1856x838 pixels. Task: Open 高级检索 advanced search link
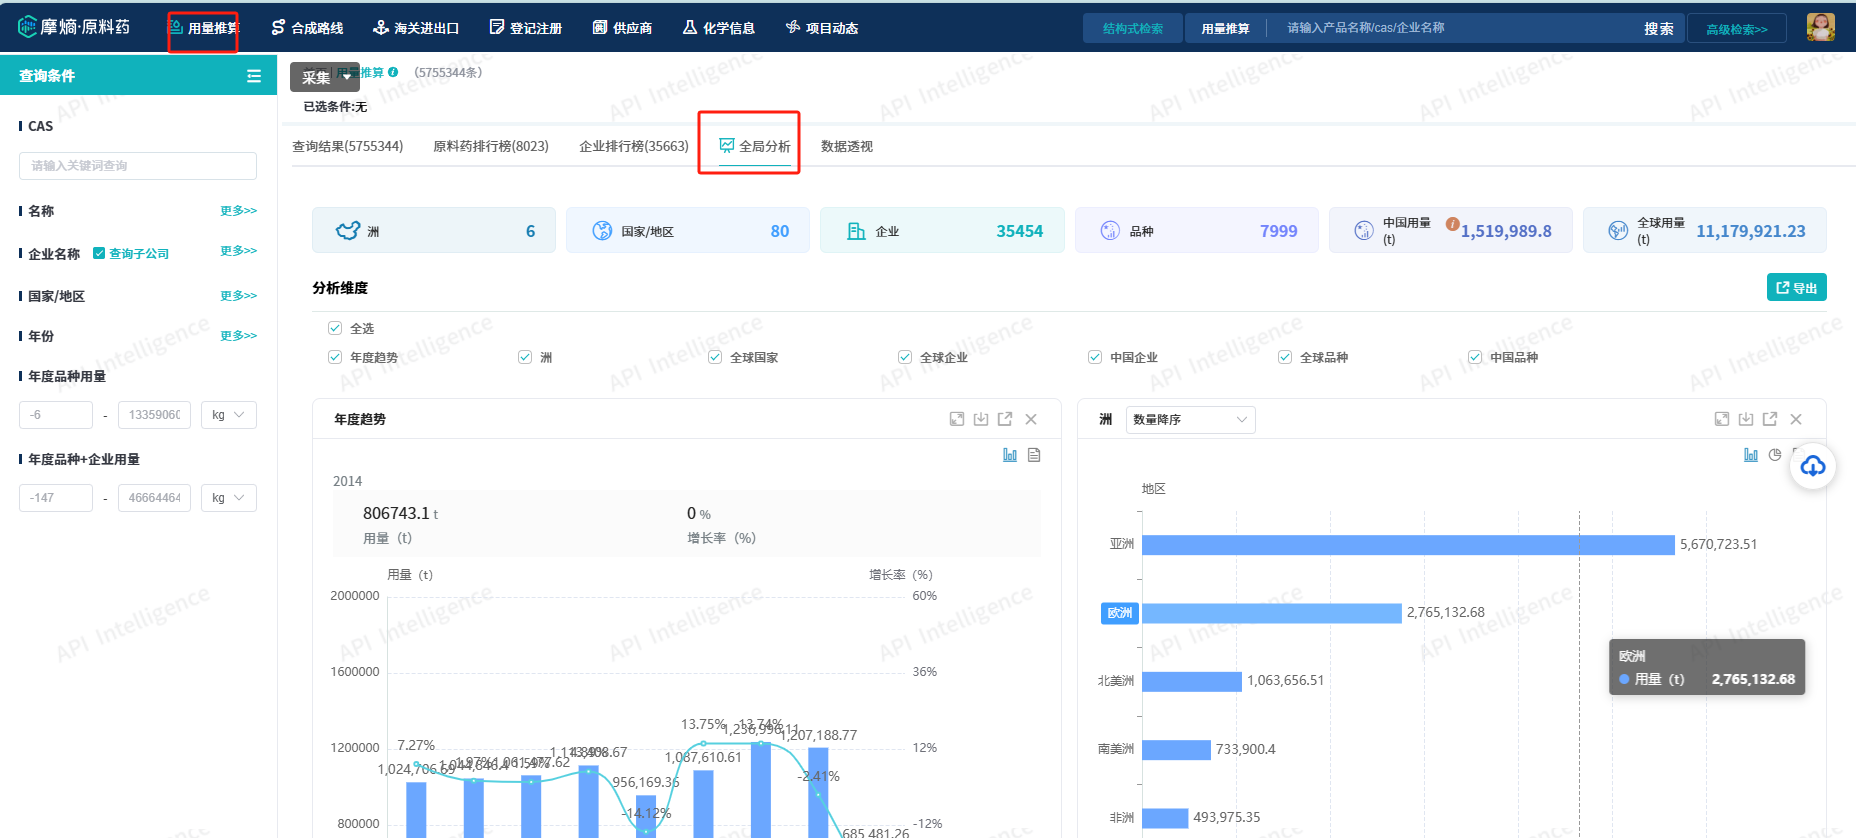point(1736,29)
